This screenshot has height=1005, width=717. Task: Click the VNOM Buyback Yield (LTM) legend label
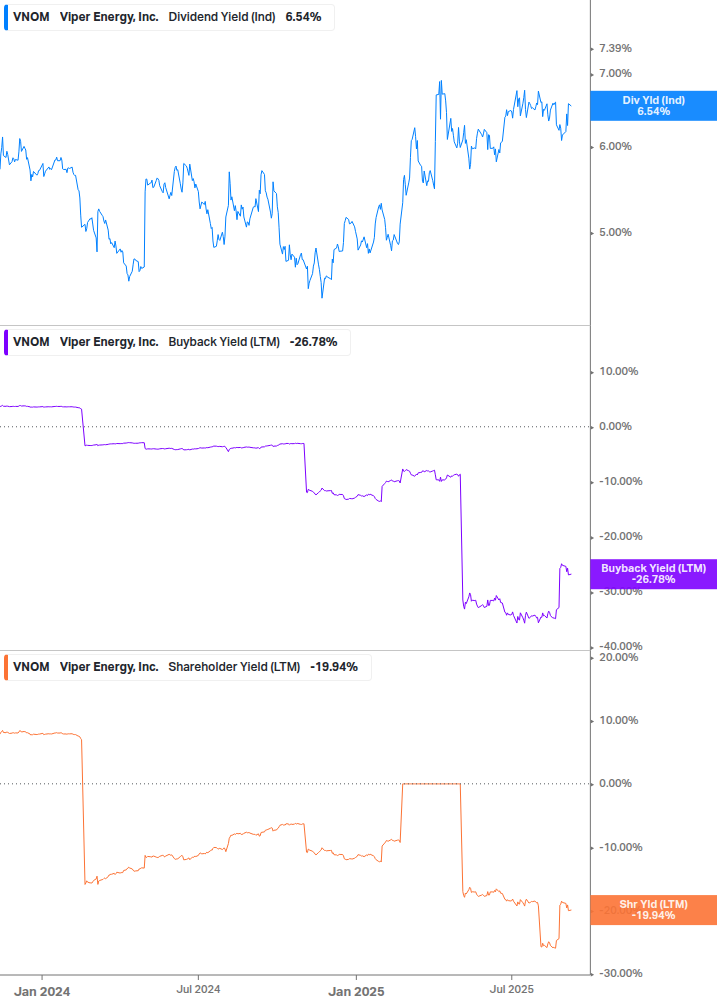pos(177,342)
